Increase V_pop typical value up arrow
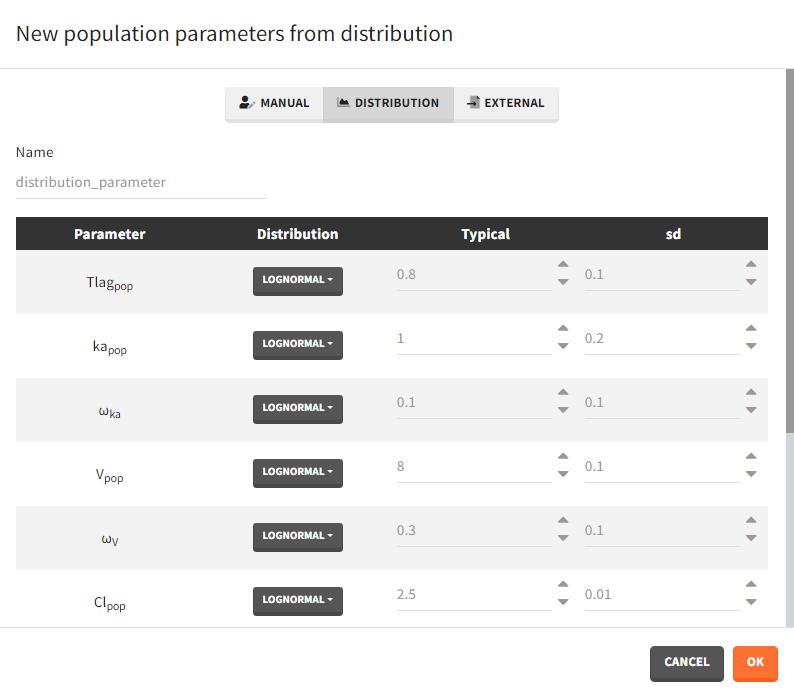The width and height of the screenshot is (794, 697). 563,457
